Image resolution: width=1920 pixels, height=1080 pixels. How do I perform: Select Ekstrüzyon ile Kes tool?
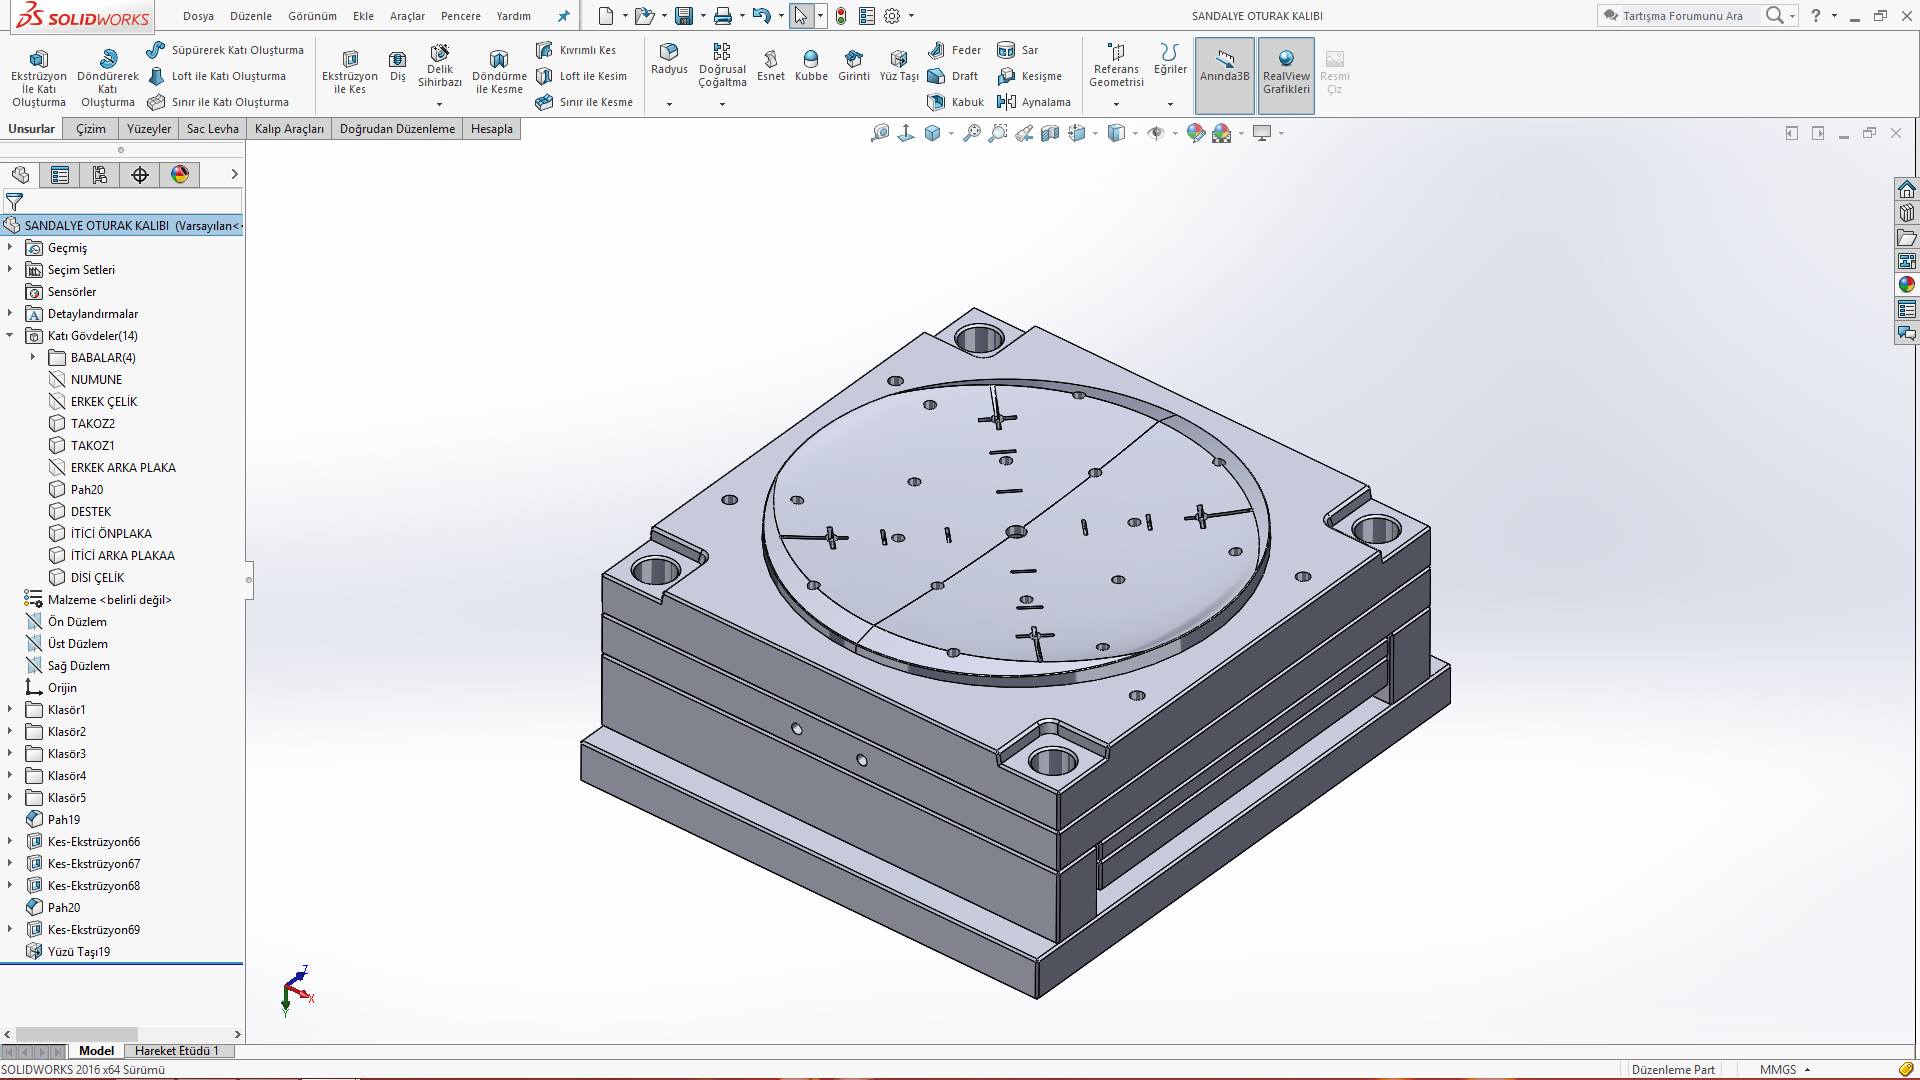point(350,72)
